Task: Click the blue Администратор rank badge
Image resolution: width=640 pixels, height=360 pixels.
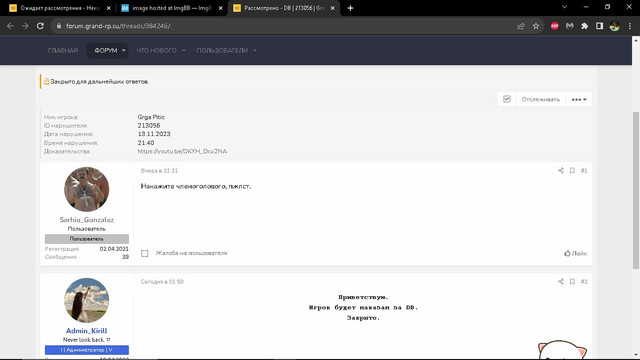Action: coord(87,350)
